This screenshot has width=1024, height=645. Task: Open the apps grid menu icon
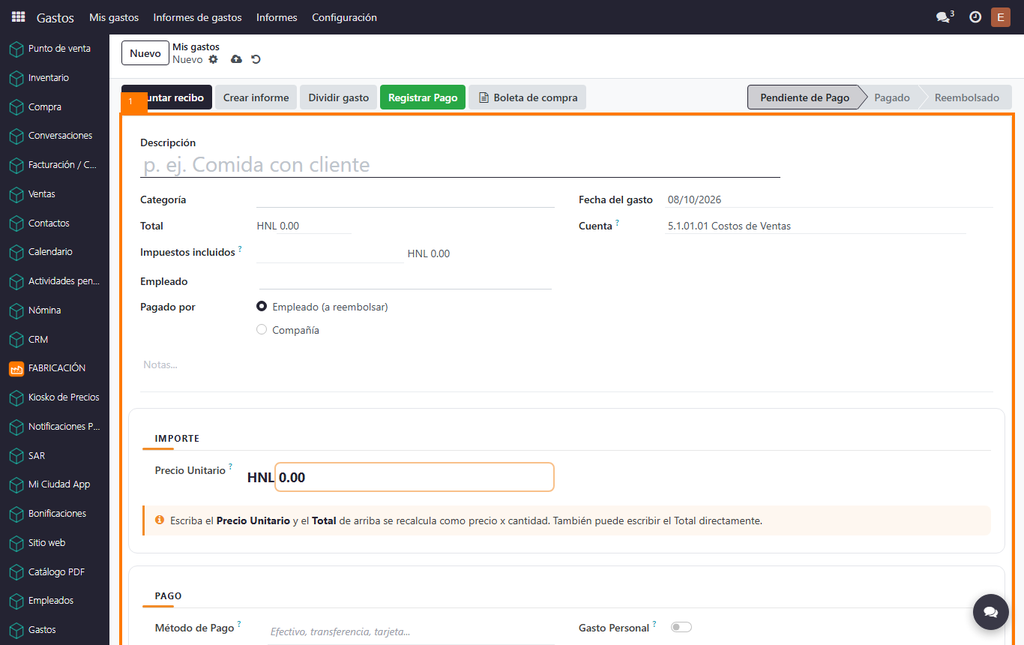click(x=18, y=17)
